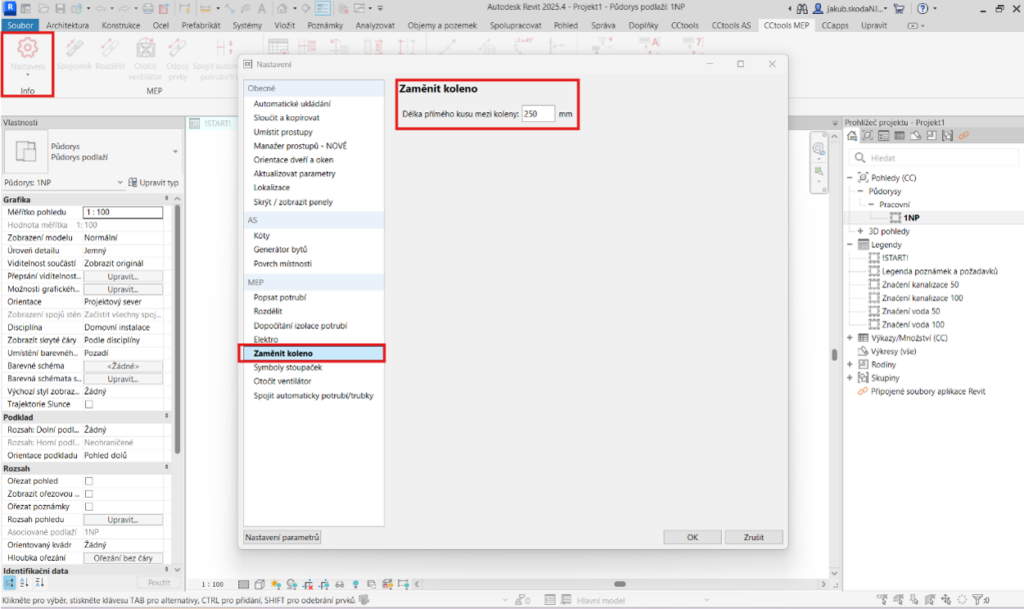Enable Zobrazit ořezovou checkbox

pos(89,494)
